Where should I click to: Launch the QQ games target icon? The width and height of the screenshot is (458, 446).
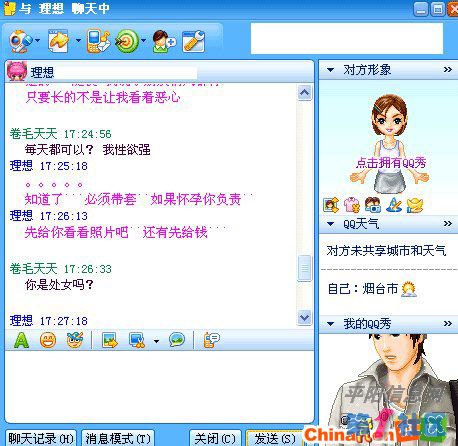click(x=127, y=41)
